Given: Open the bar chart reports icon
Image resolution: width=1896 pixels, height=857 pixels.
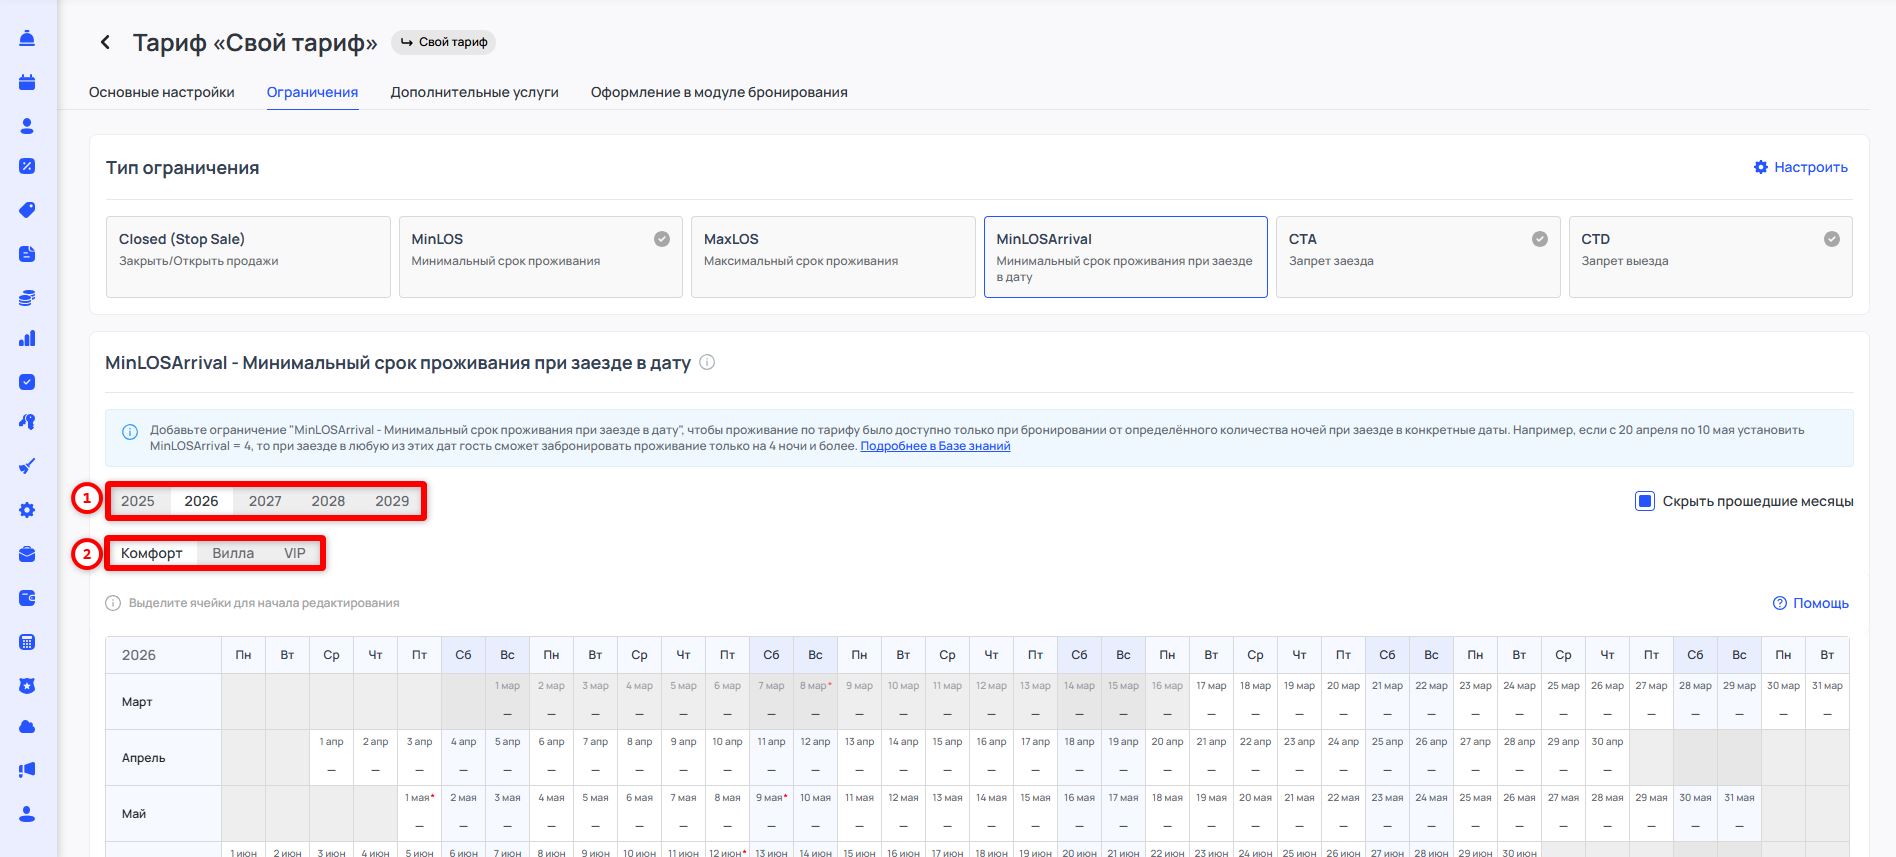Looking at the screenshot, I should coord(27,339).
